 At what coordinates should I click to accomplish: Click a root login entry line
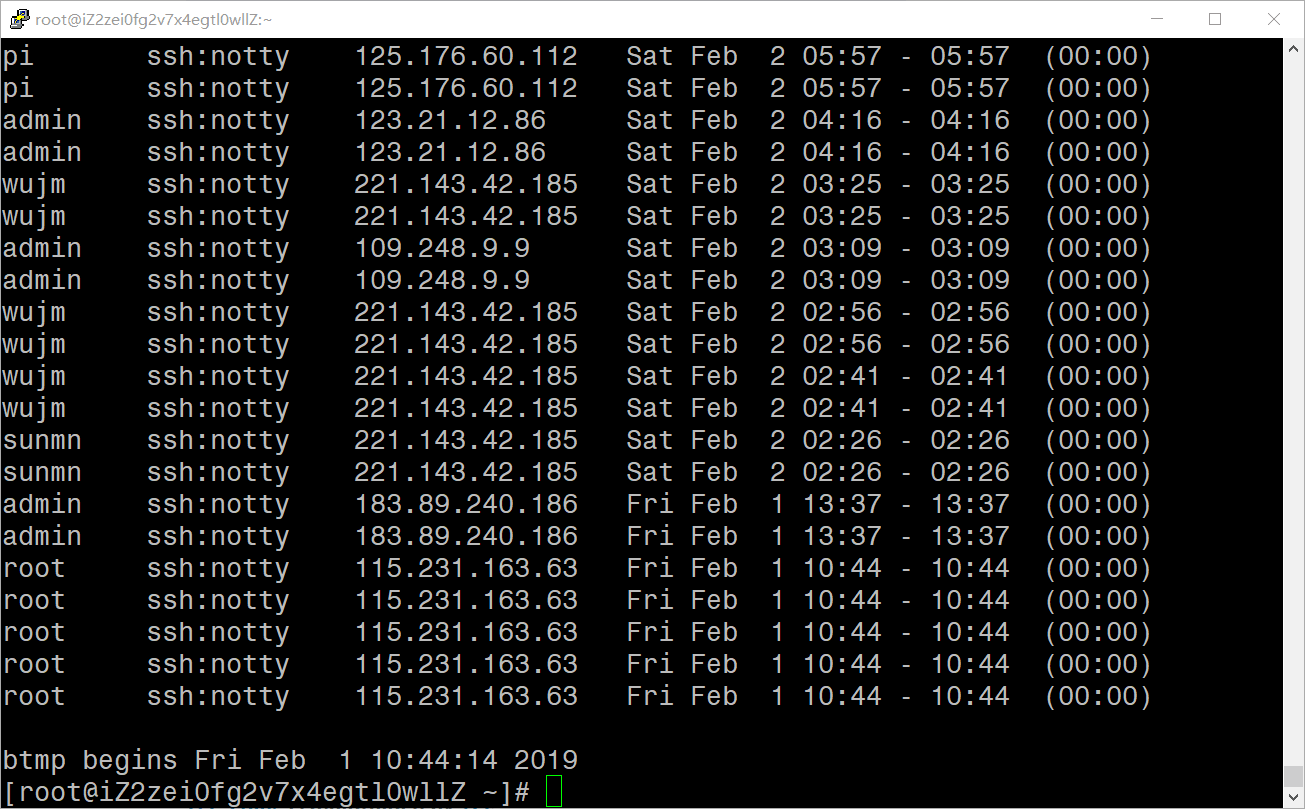[x=33, y=568]
